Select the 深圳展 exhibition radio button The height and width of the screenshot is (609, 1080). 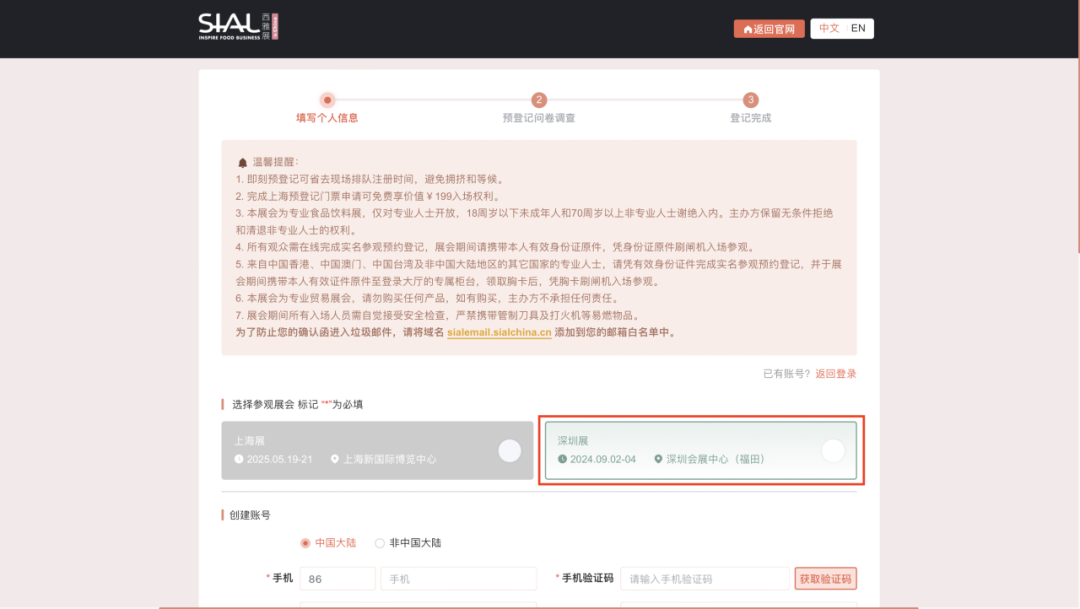click(x=833, y=450)
